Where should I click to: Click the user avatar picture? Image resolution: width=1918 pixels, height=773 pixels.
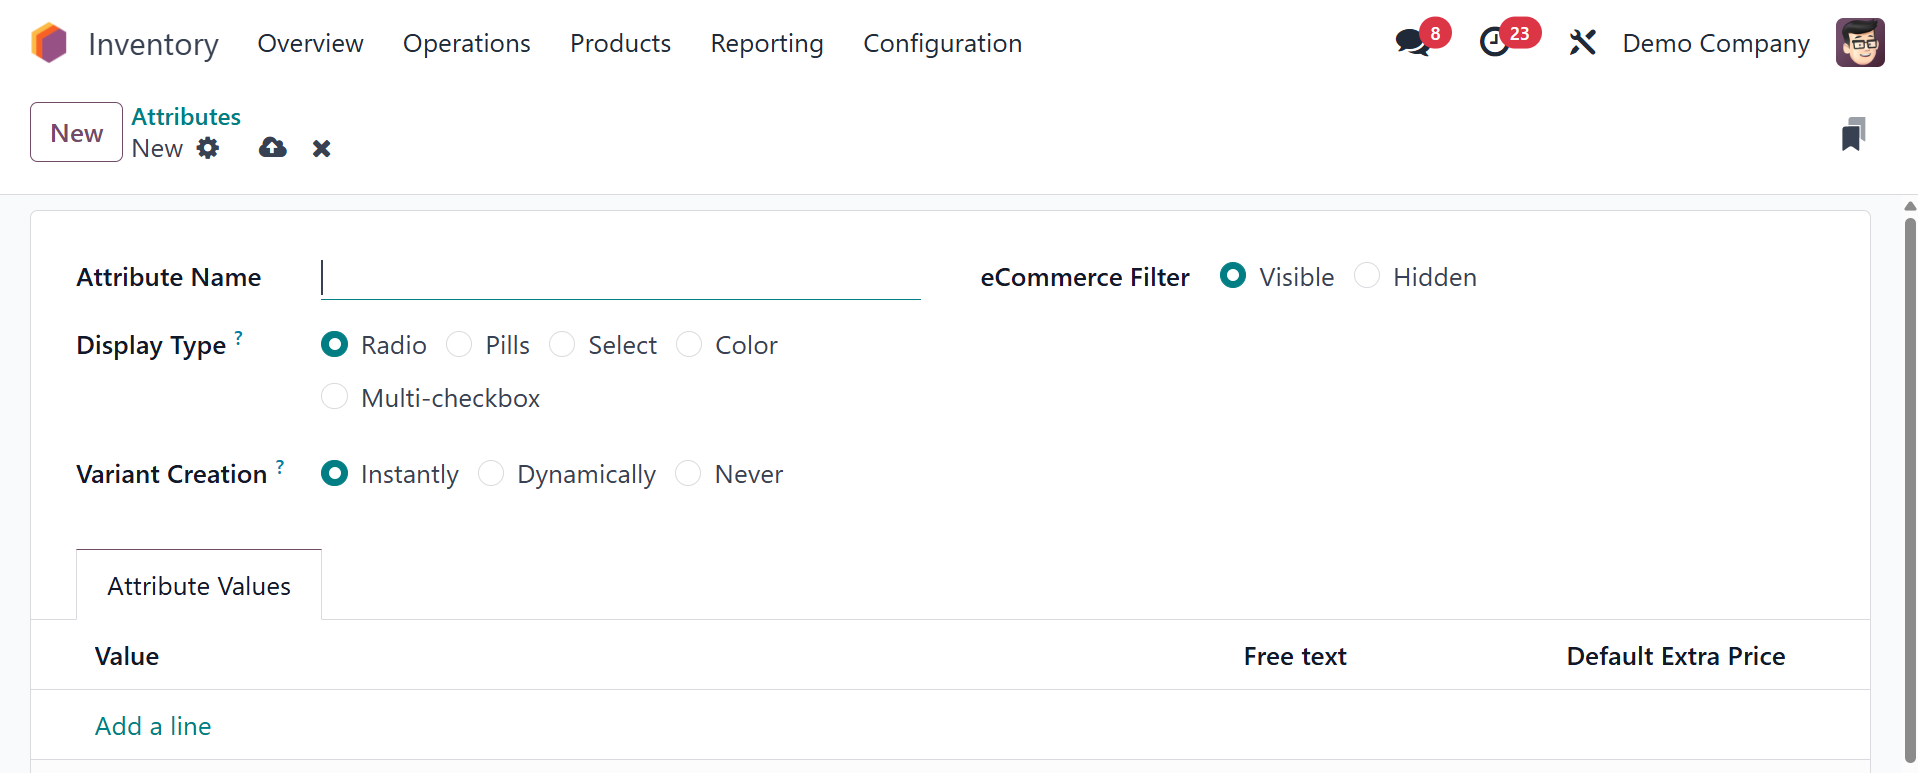[1860, 43]
